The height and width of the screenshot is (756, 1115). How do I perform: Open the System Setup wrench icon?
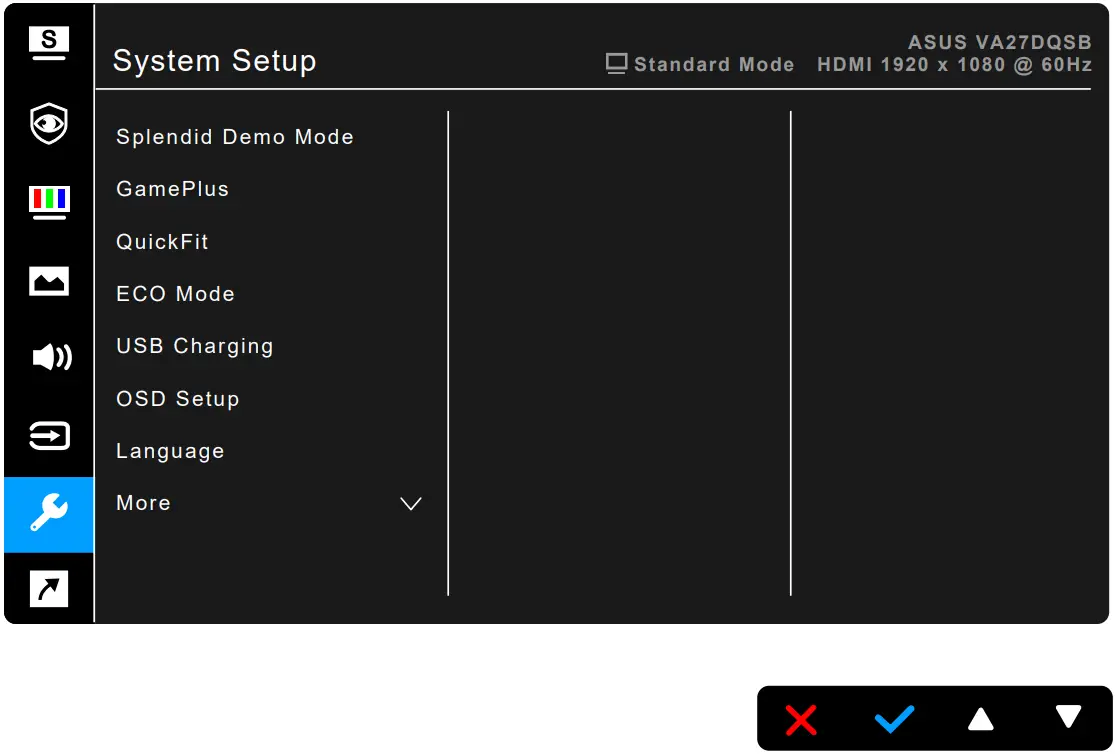point(48,515)
